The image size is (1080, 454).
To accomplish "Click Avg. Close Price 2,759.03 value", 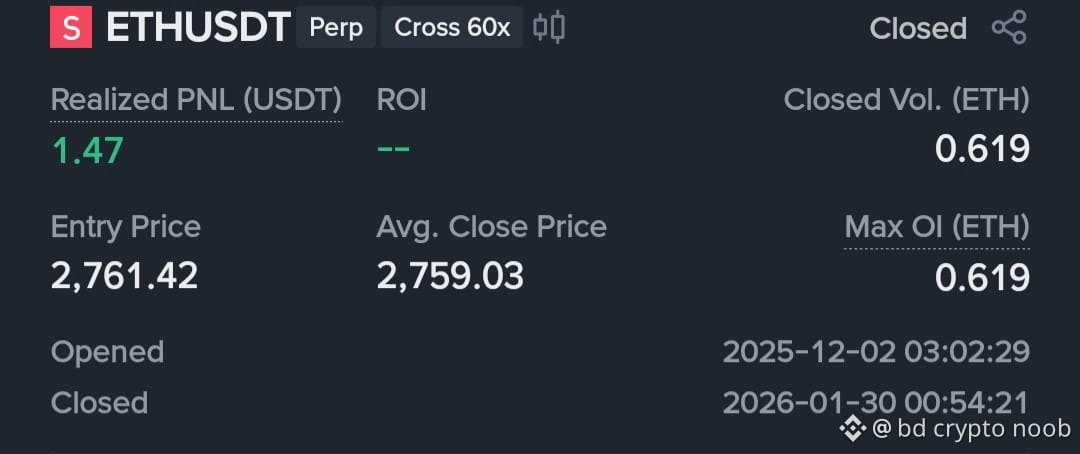I will coord(450,276).
